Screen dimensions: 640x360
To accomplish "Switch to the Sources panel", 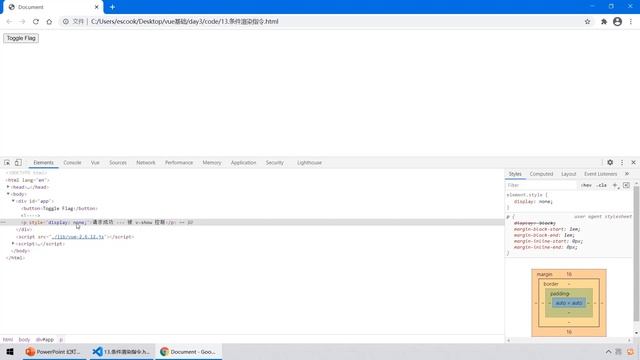I will (118, 162).
